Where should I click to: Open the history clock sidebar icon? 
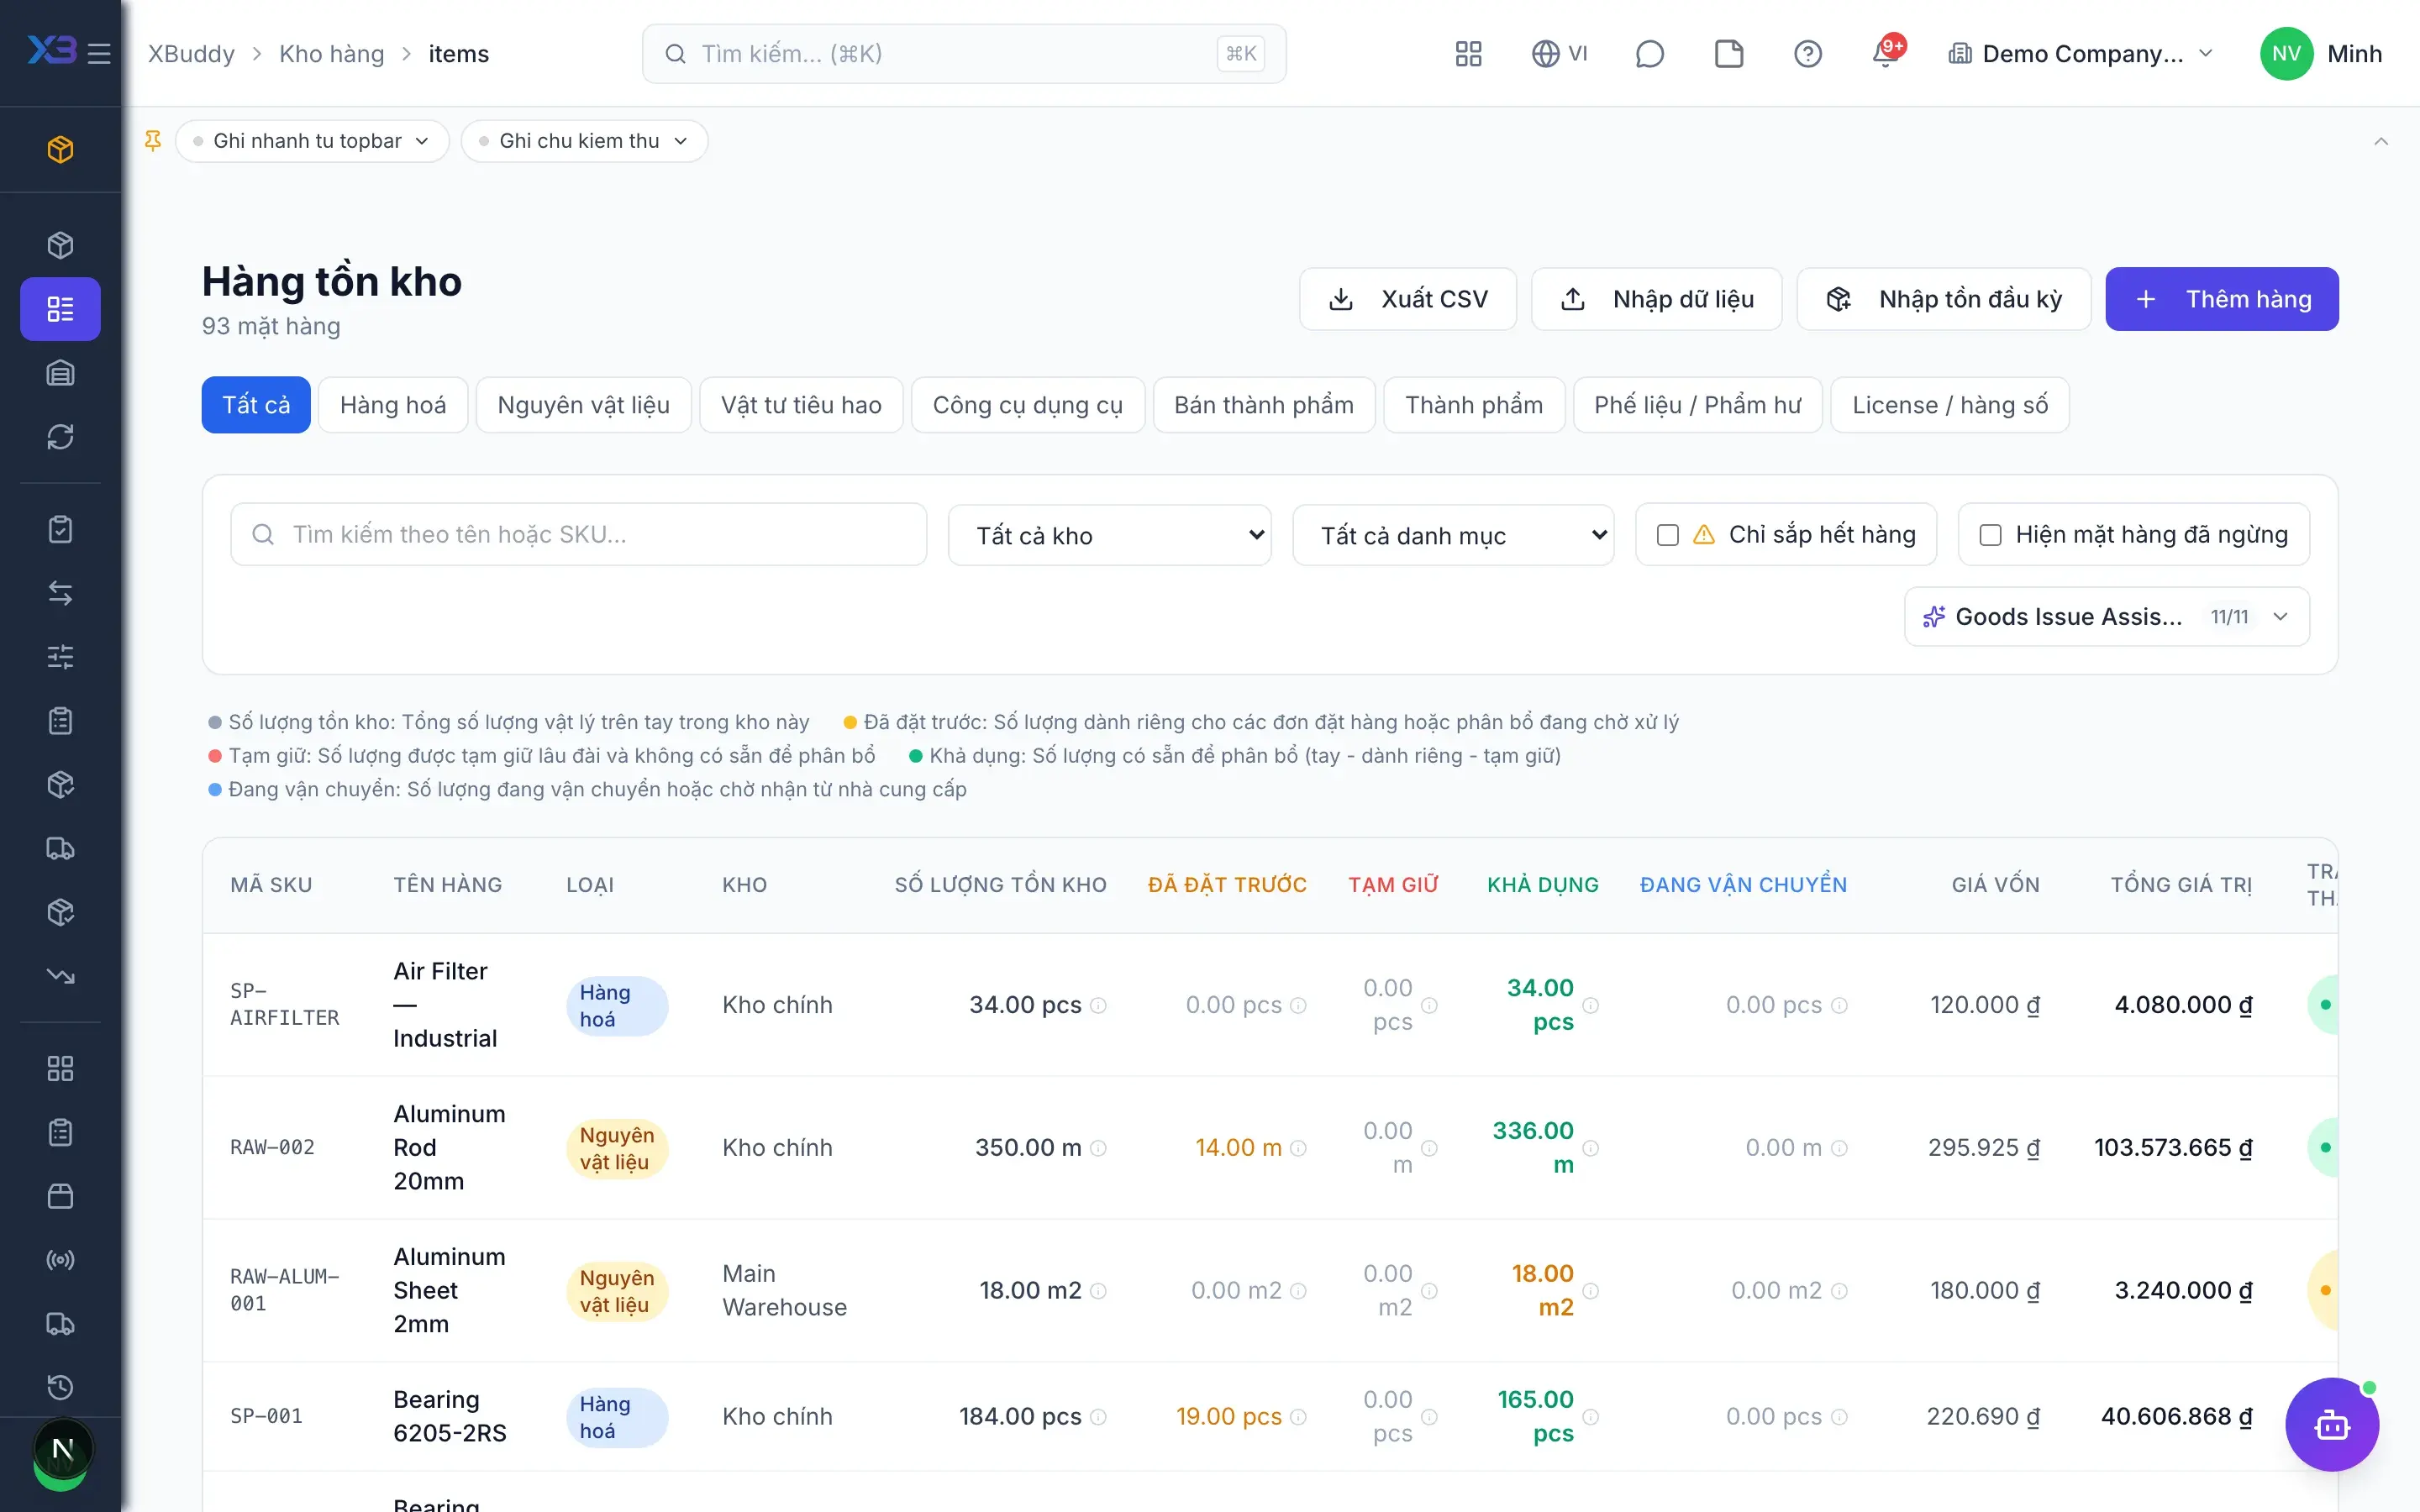click(60, 1387)
